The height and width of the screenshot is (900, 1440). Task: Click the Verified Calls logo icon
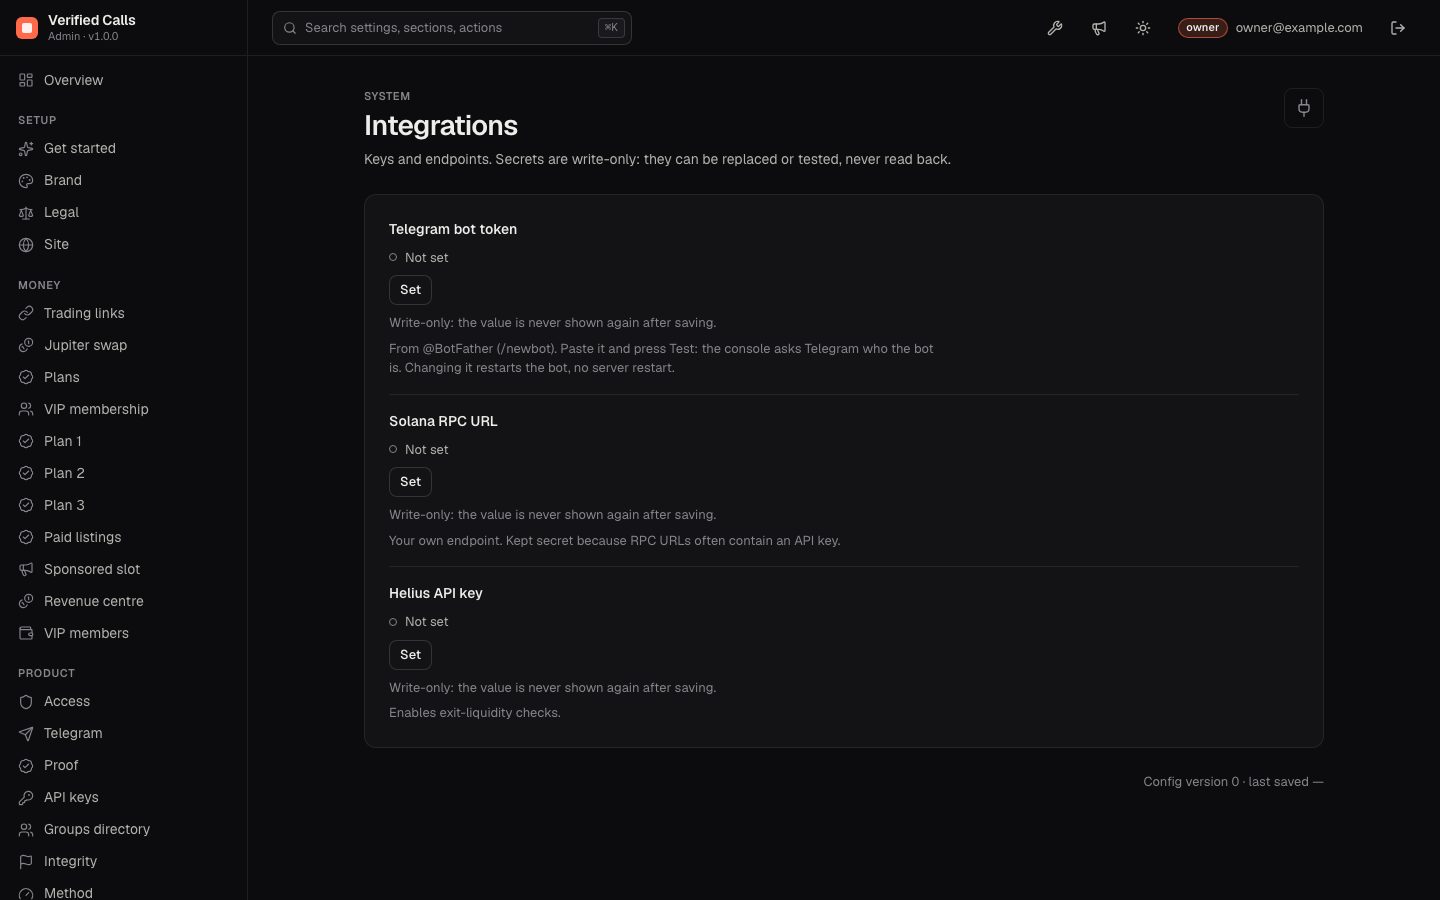tap(27, 28)
